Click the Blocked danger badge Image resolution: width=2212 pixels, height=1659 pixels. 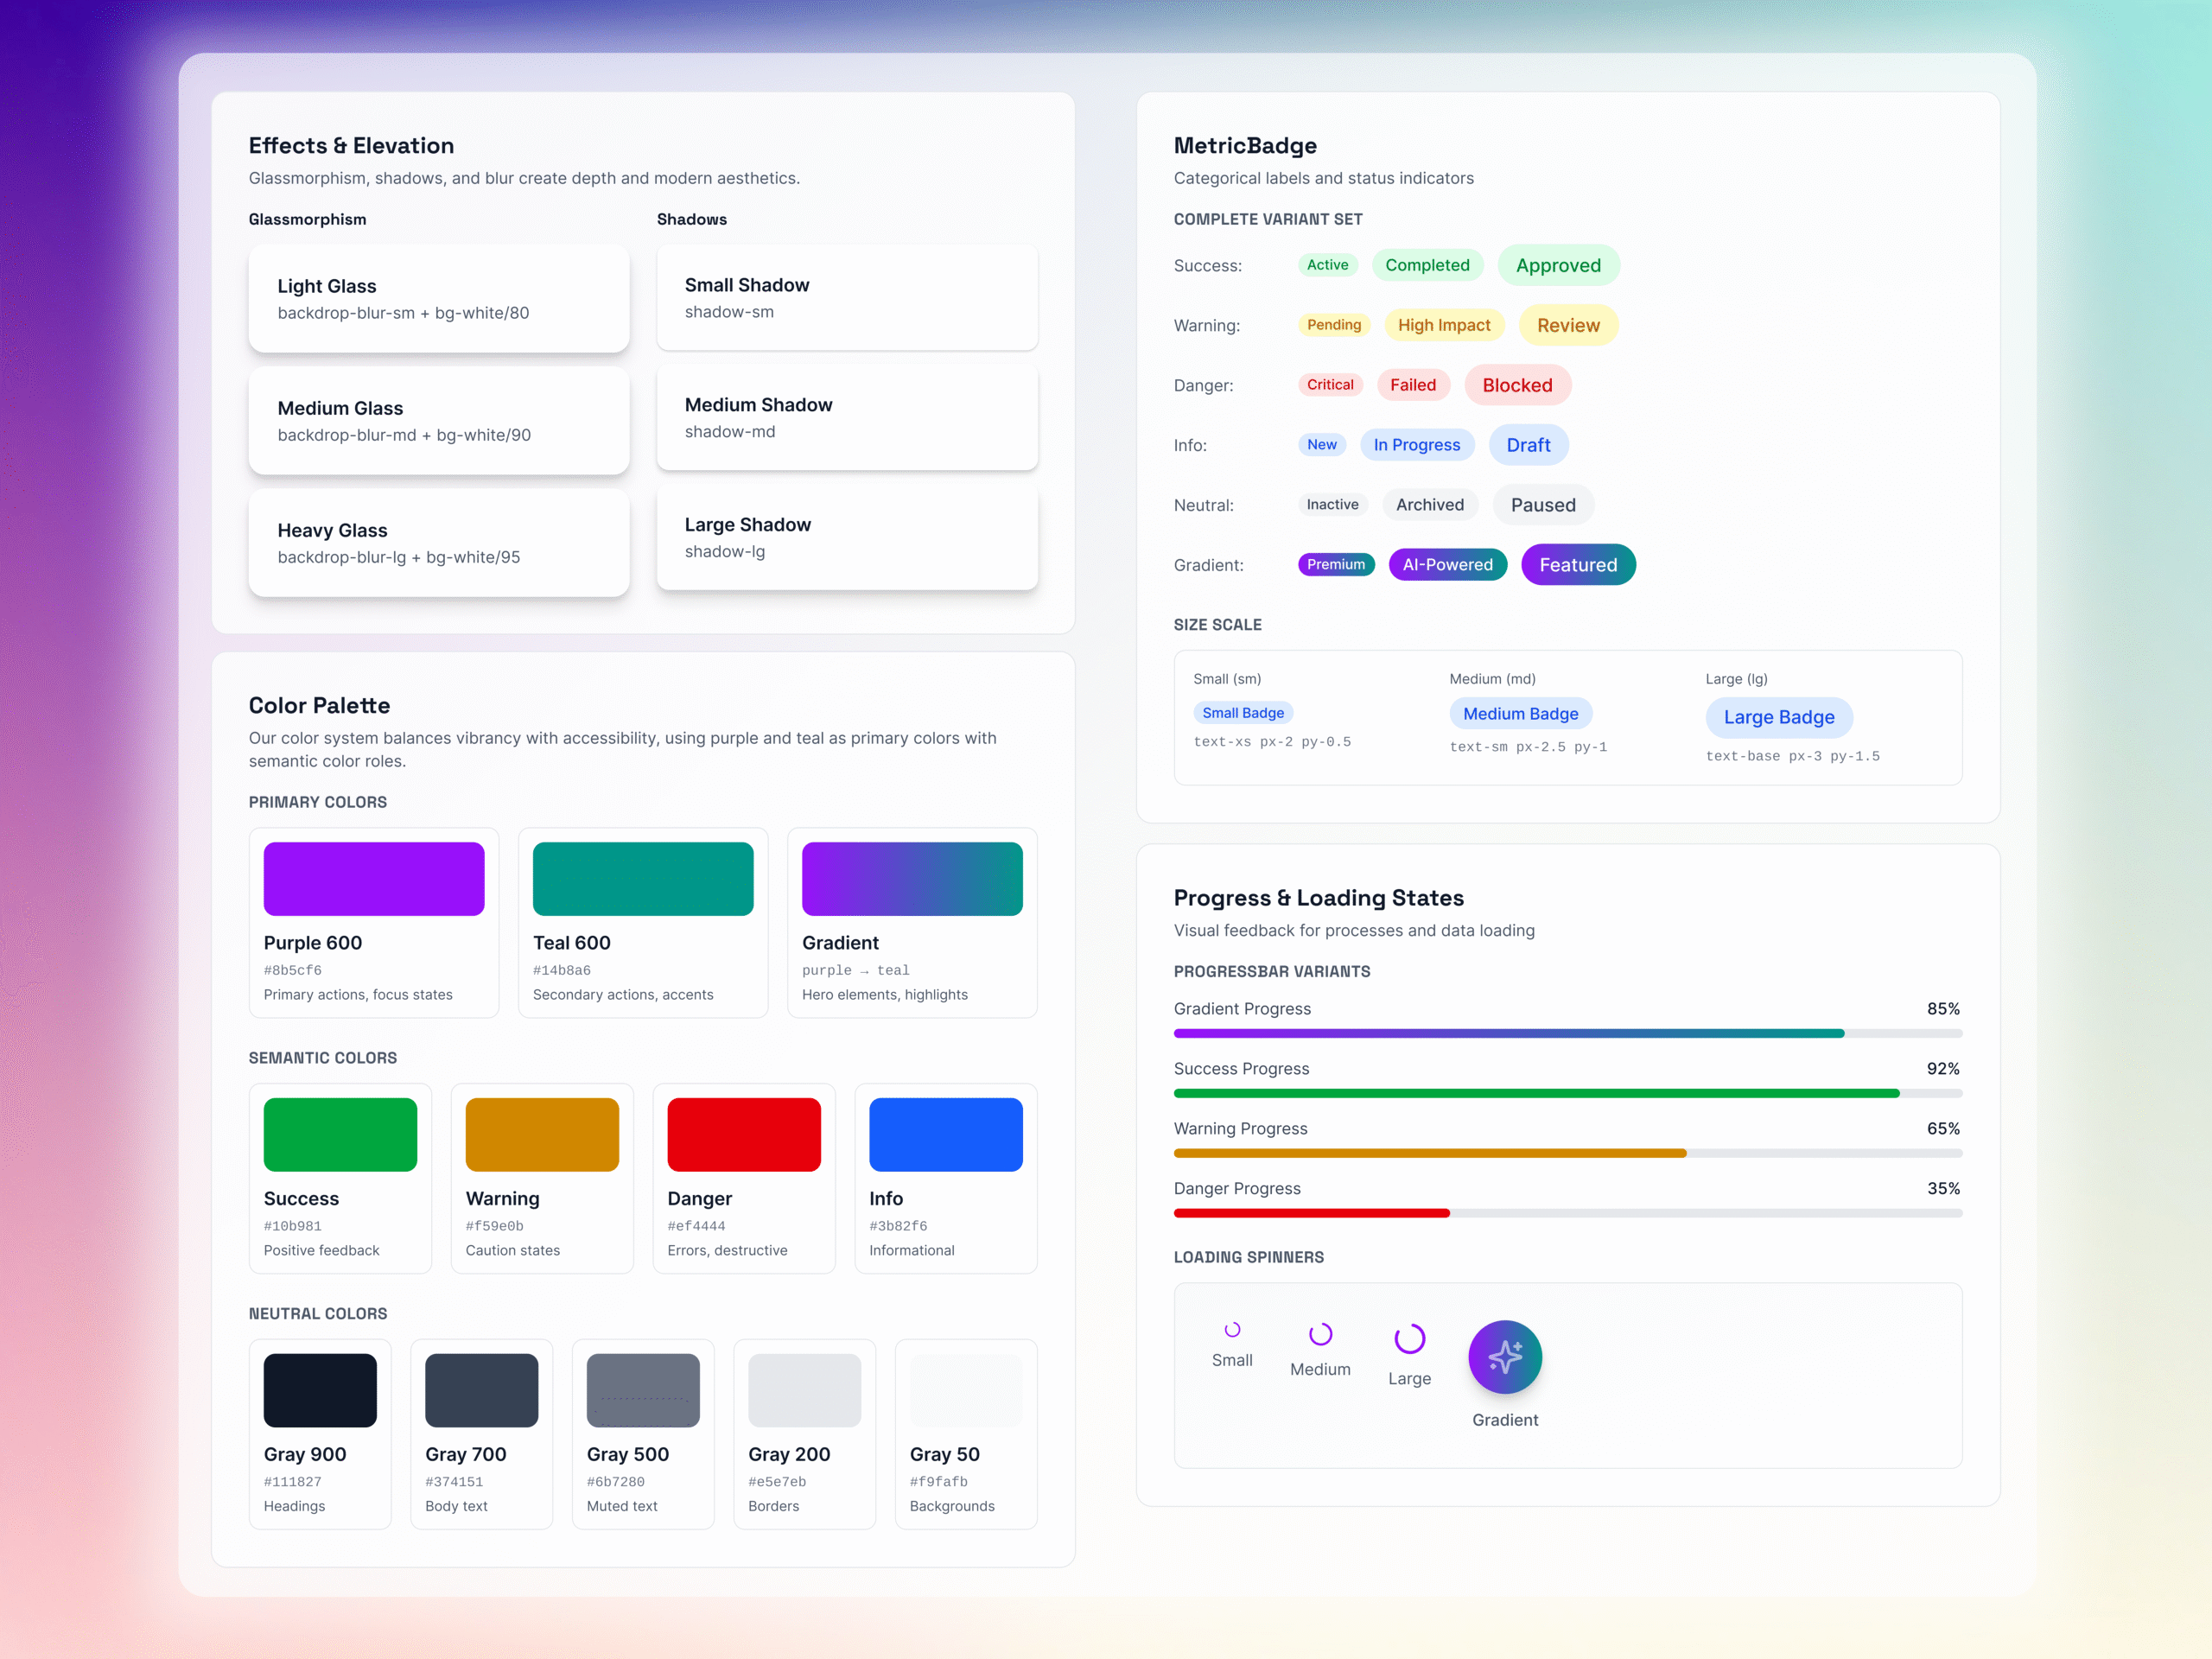tap(1516, 385)
